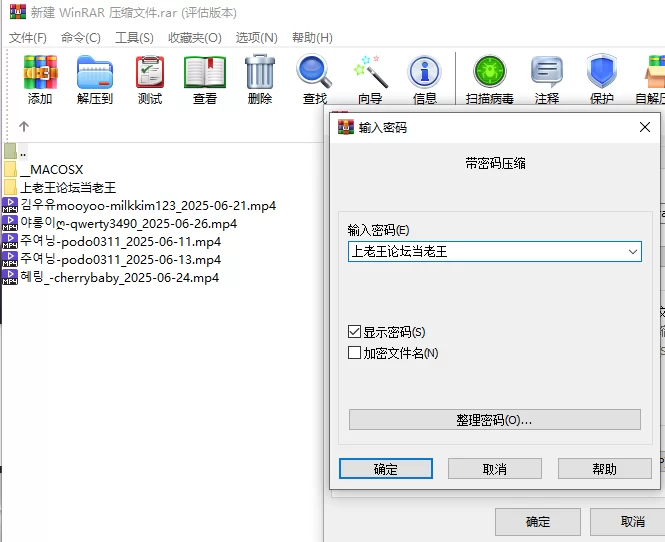Click 取消 in the password dialog
Viewport: 665px width, 542px height.
(x=495, y=469)
